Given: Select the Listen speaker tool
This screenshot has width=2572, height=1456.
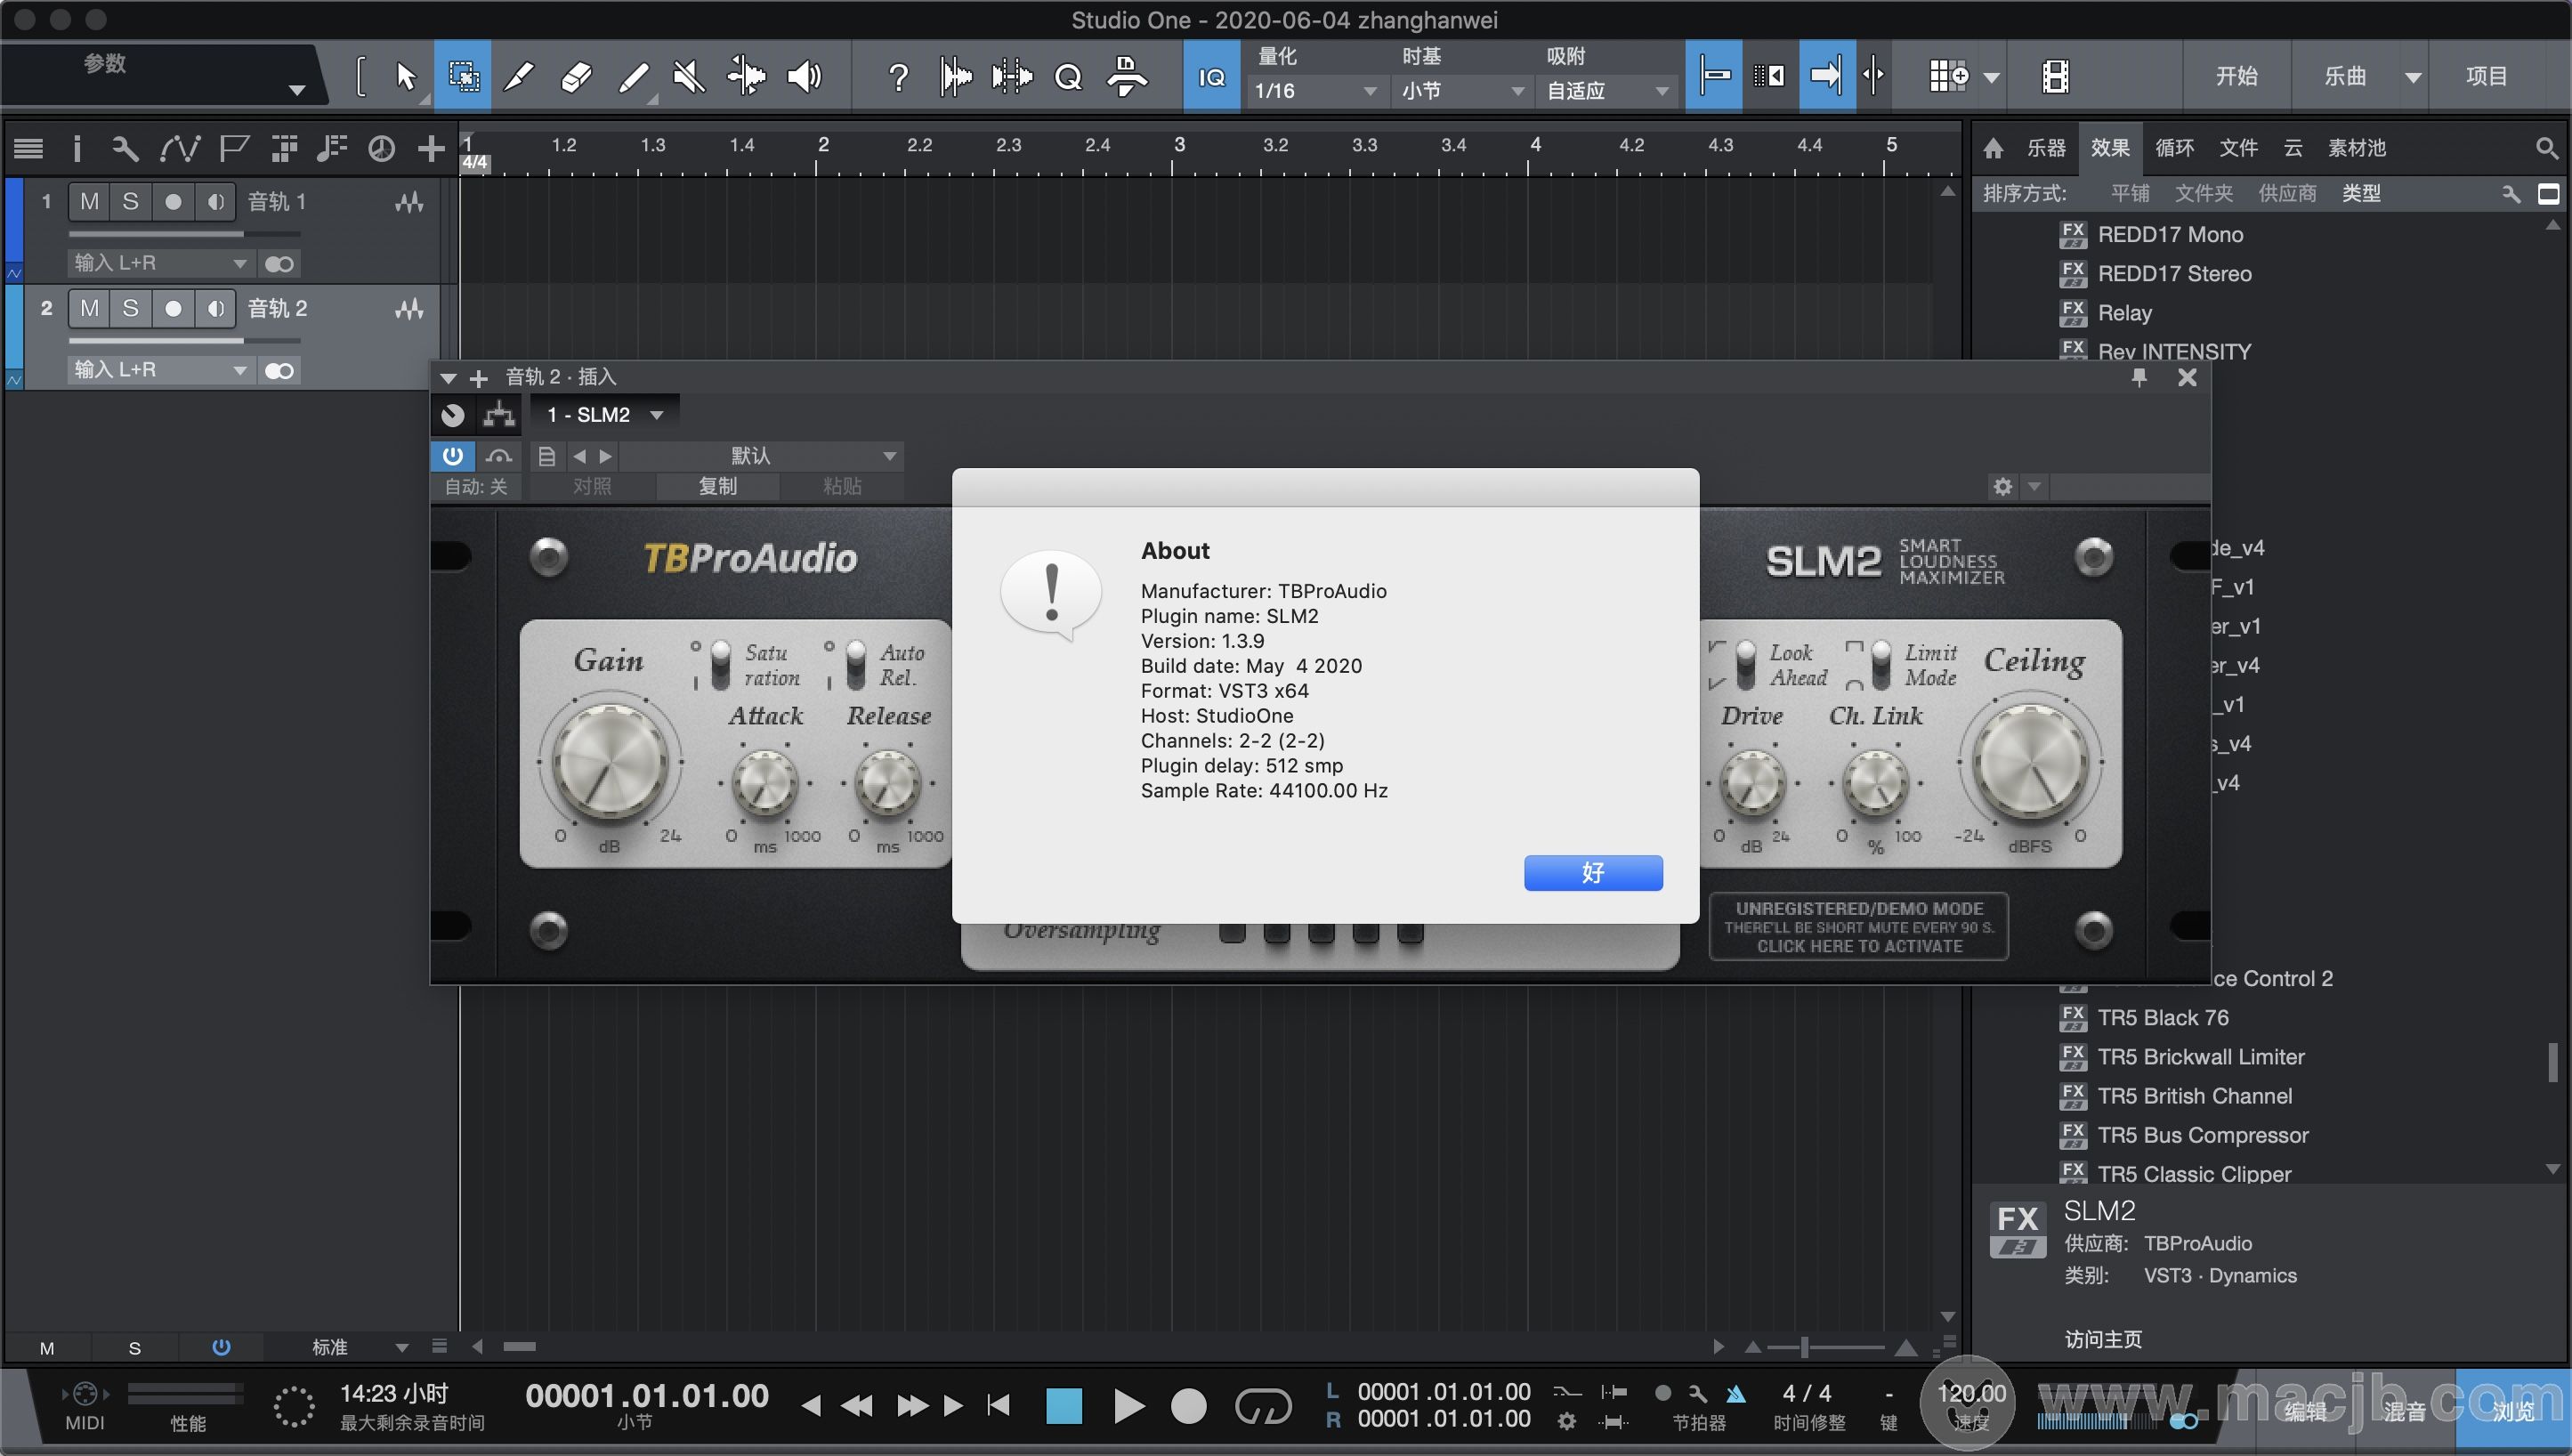Looking at the screenshot, I should pos(804,76).
